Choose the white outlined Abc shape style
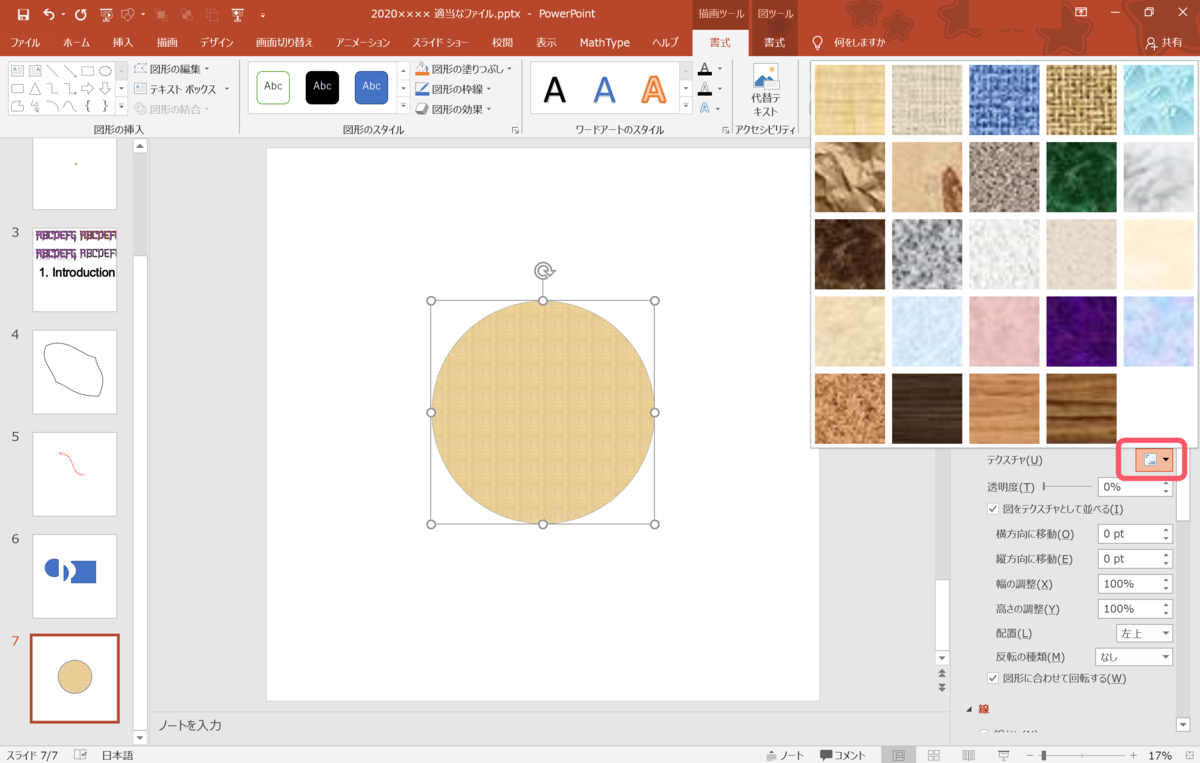Screen dimensions: 1200x763 point(273,87)
